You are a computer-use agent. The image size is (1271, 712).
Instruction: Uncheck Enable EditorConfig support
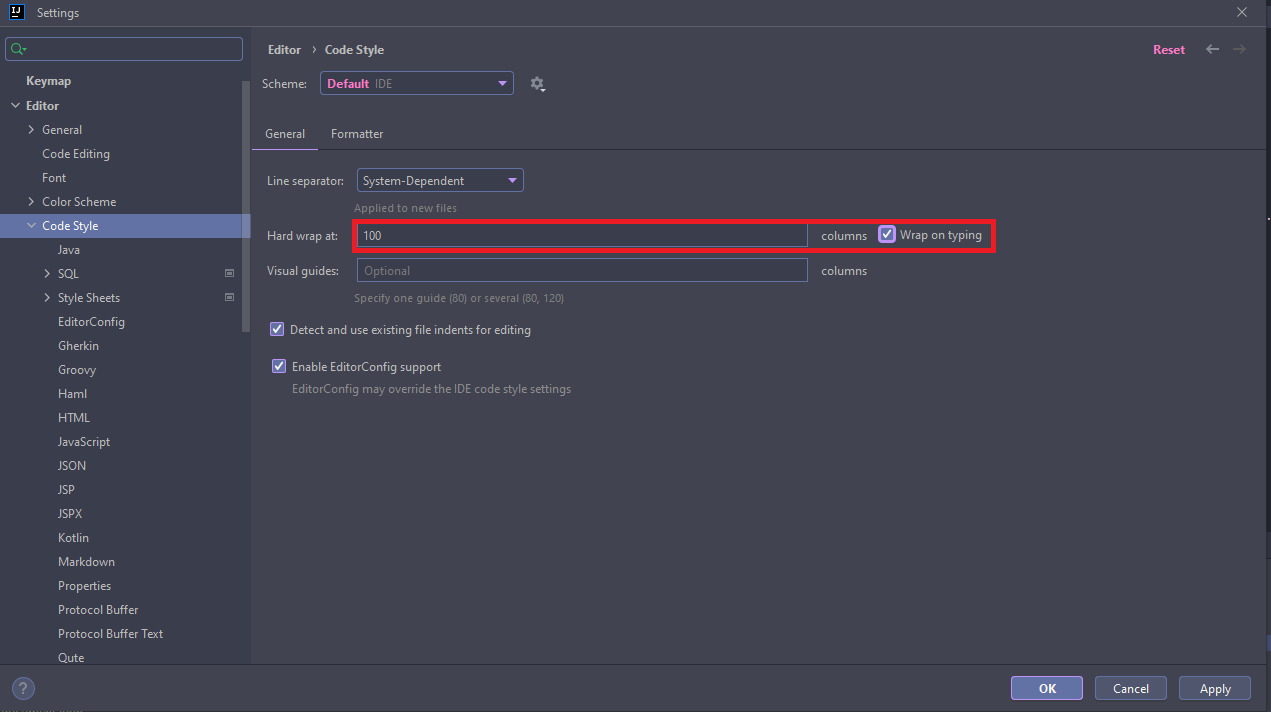[x=279, y=367]
